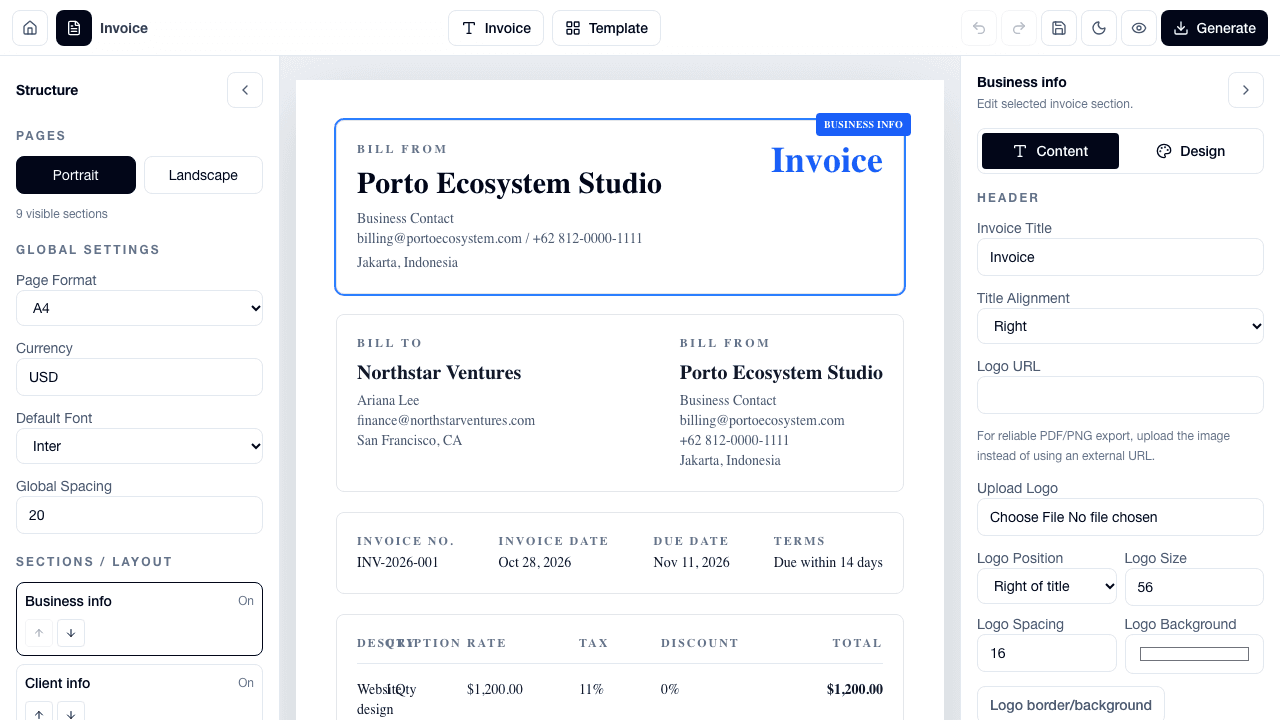The height and width of the screenshot is (720, 1280).
Task: Select Landscape page orientation
Action: point(203,175)
